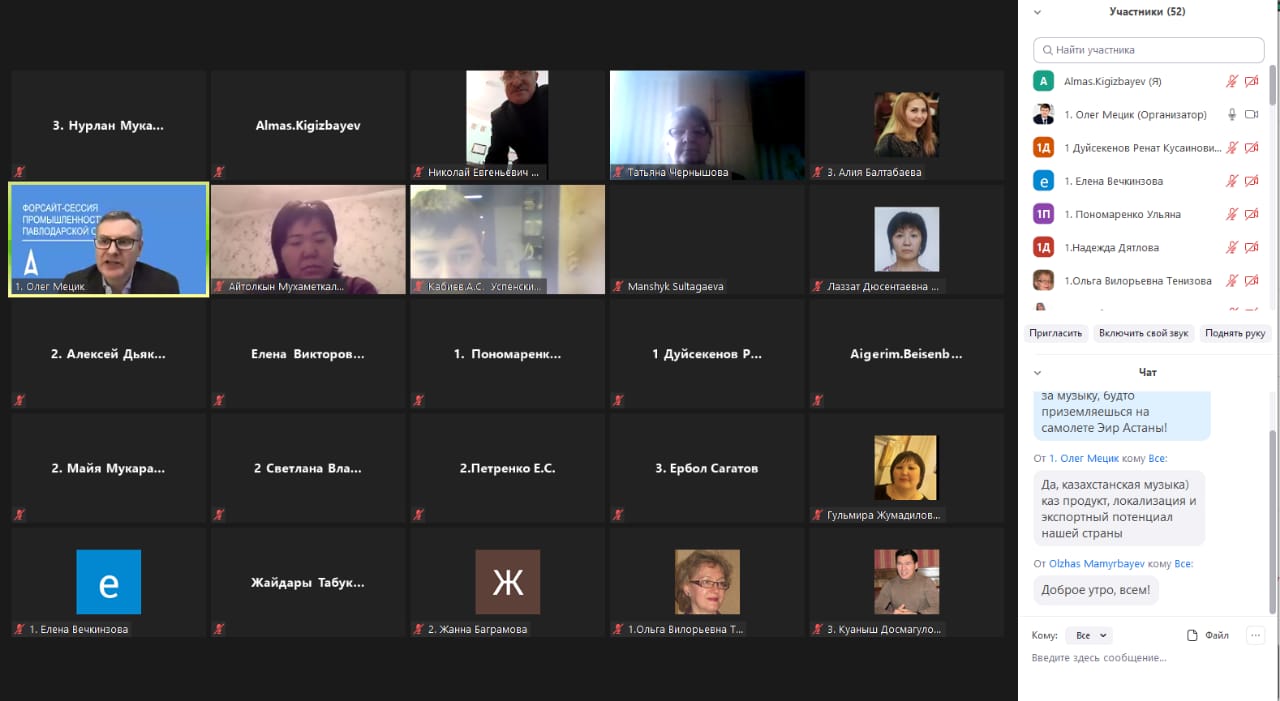
Task: Select Николай Евгеньевич's video tile
Action: click(507, 125)
